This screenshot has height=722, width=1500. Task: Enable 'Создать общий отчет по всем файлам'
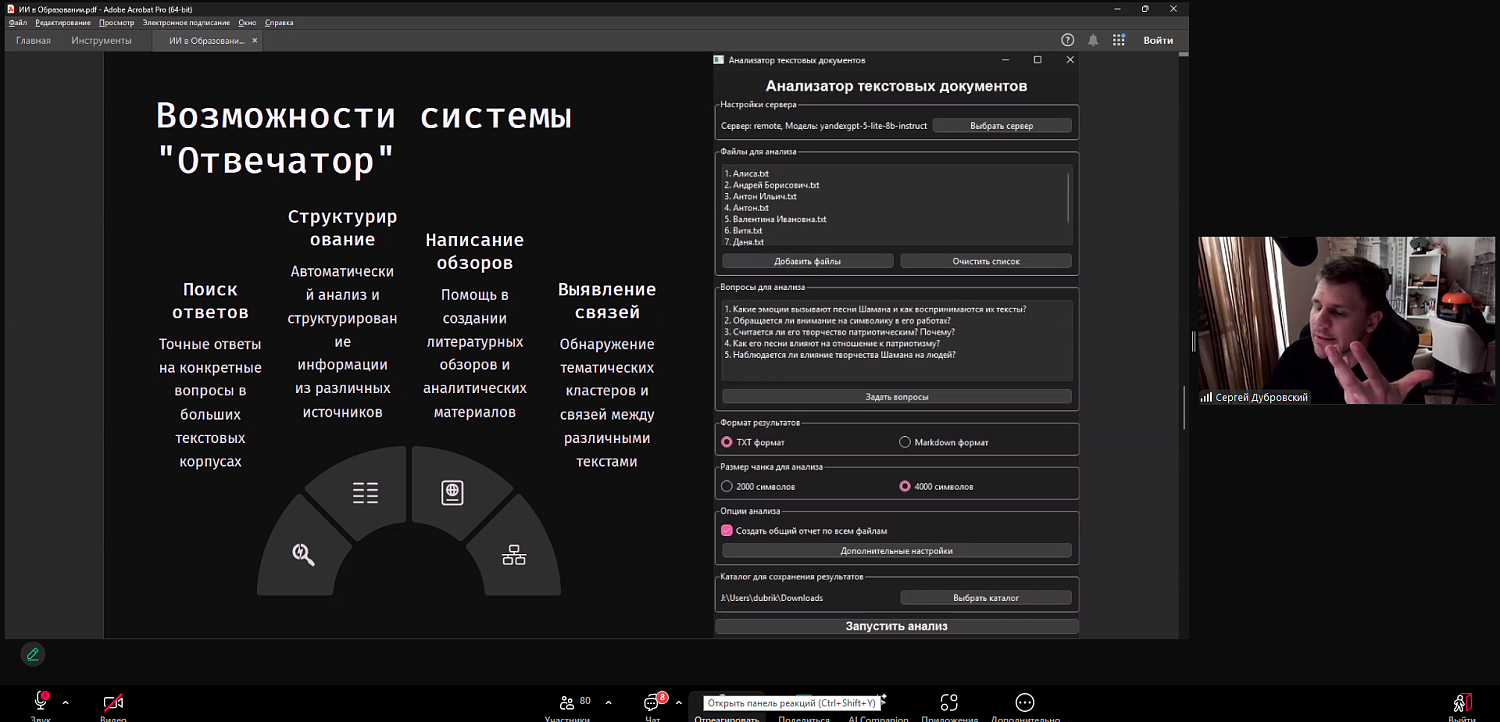tap(728, 529)
